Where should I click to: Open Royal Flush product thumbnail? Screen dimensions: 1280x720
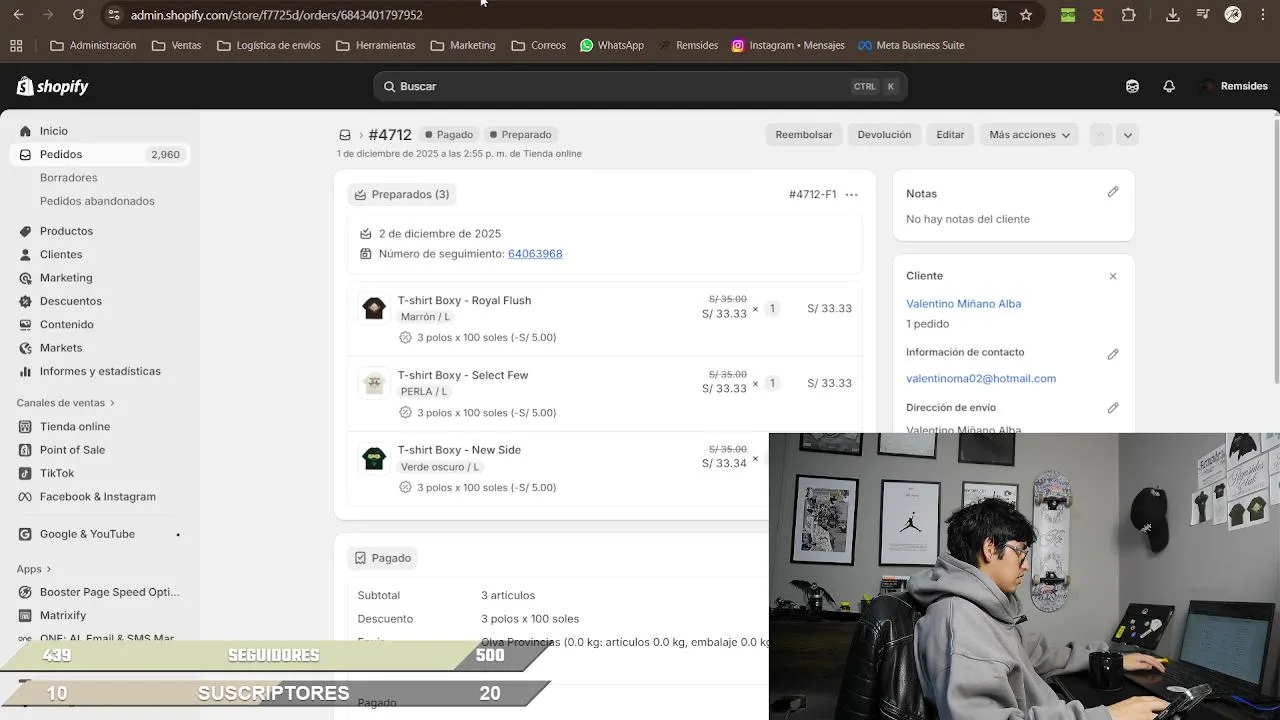tap(374, 308)
